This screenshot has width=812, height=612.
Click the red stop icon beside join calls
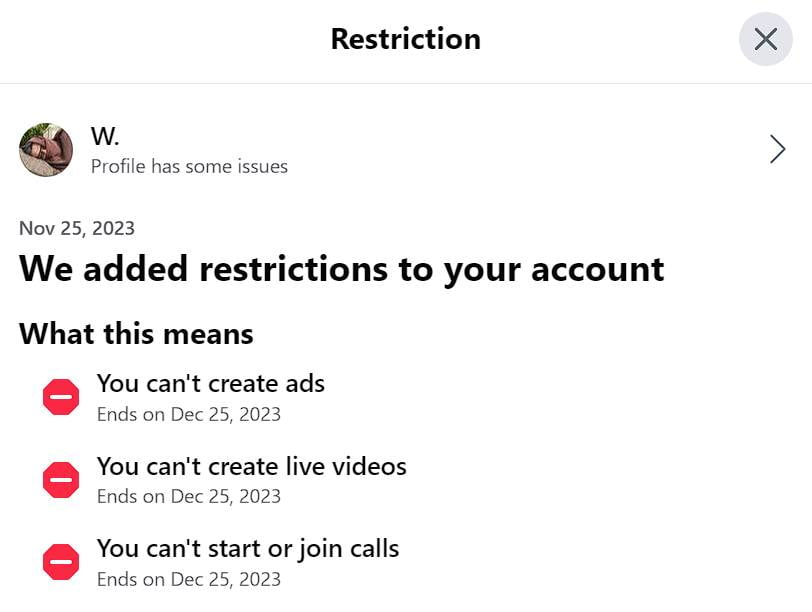coord(61,562)
